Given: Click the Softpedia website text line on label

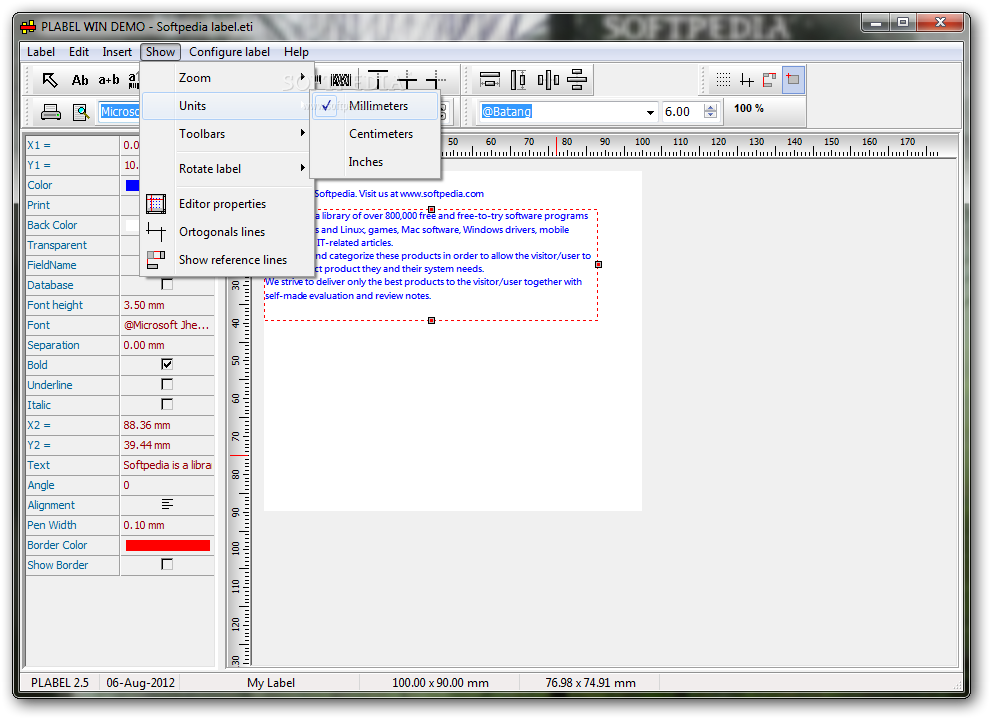Looking at the screenshot, I should click(x=399, y=194).
